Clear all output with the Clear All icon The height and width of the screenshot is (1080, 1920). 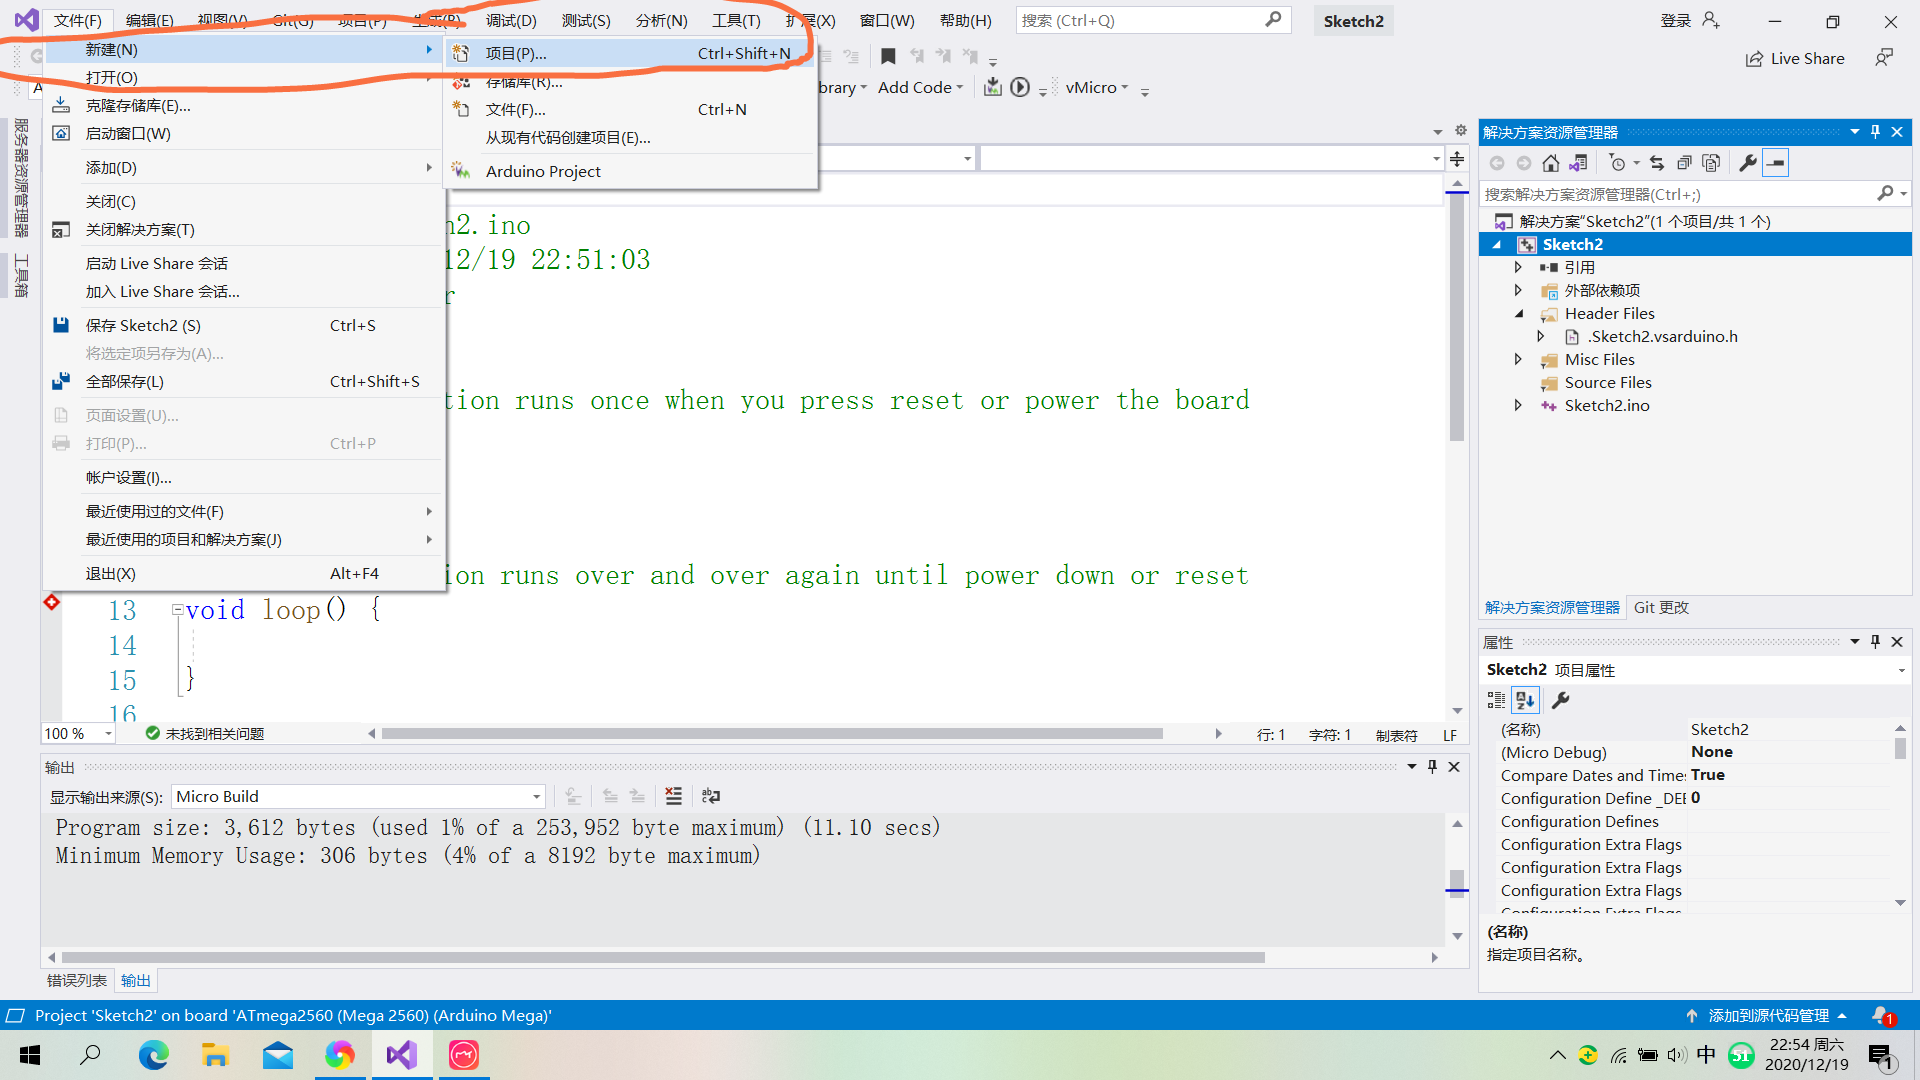click(674, 796)
